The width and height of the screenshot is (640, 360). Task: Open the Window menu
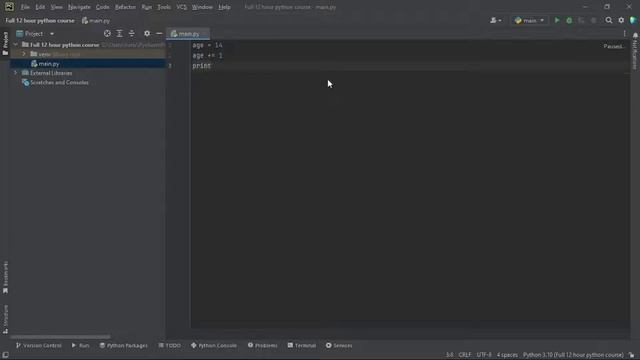(x=202, y=7)
